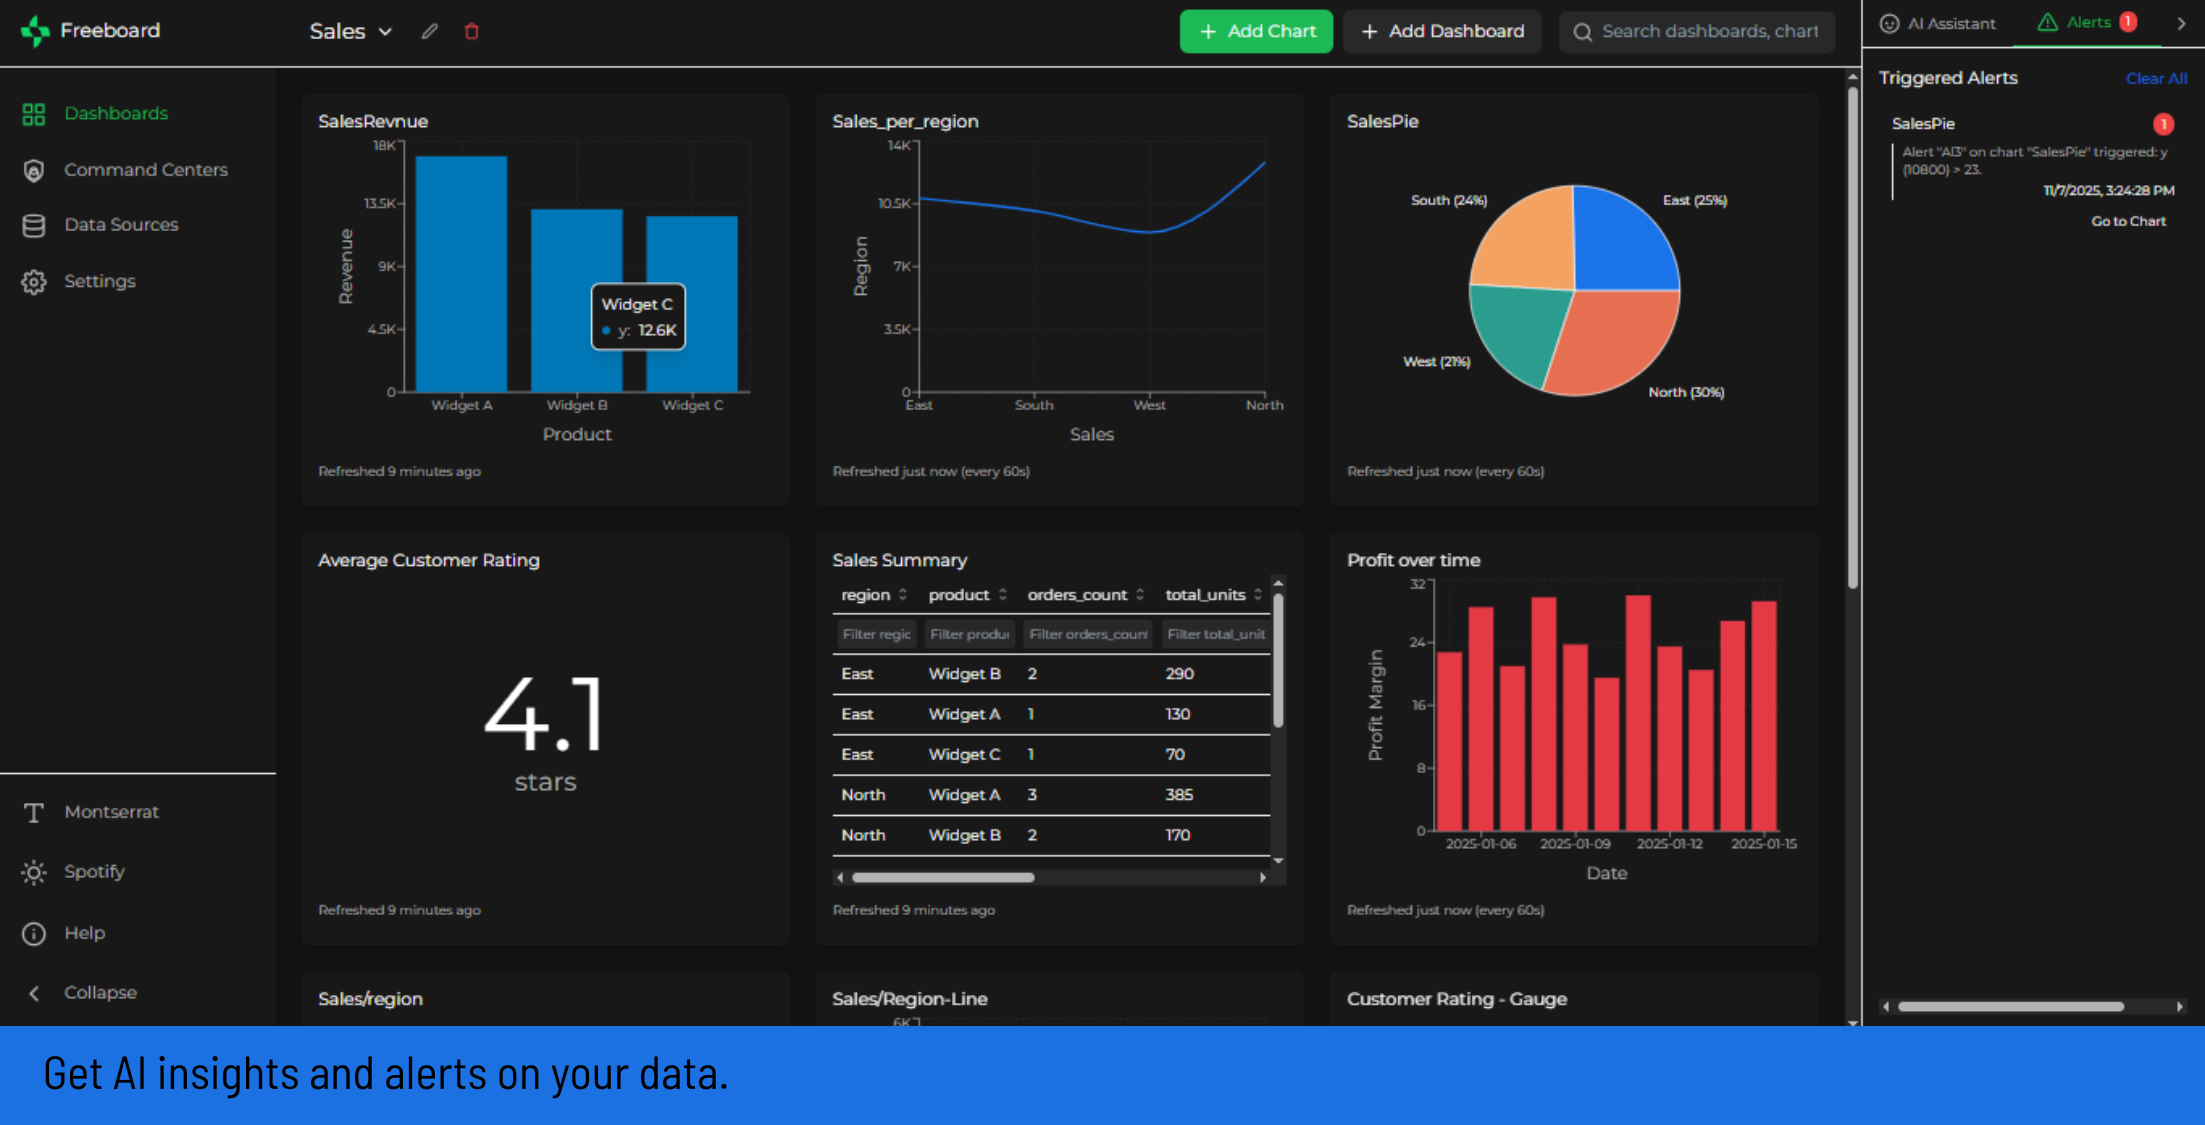Go to Chart from the SalesPie alert
The width and height of the screenshot is (2205, 1125).
[2128, 221]
